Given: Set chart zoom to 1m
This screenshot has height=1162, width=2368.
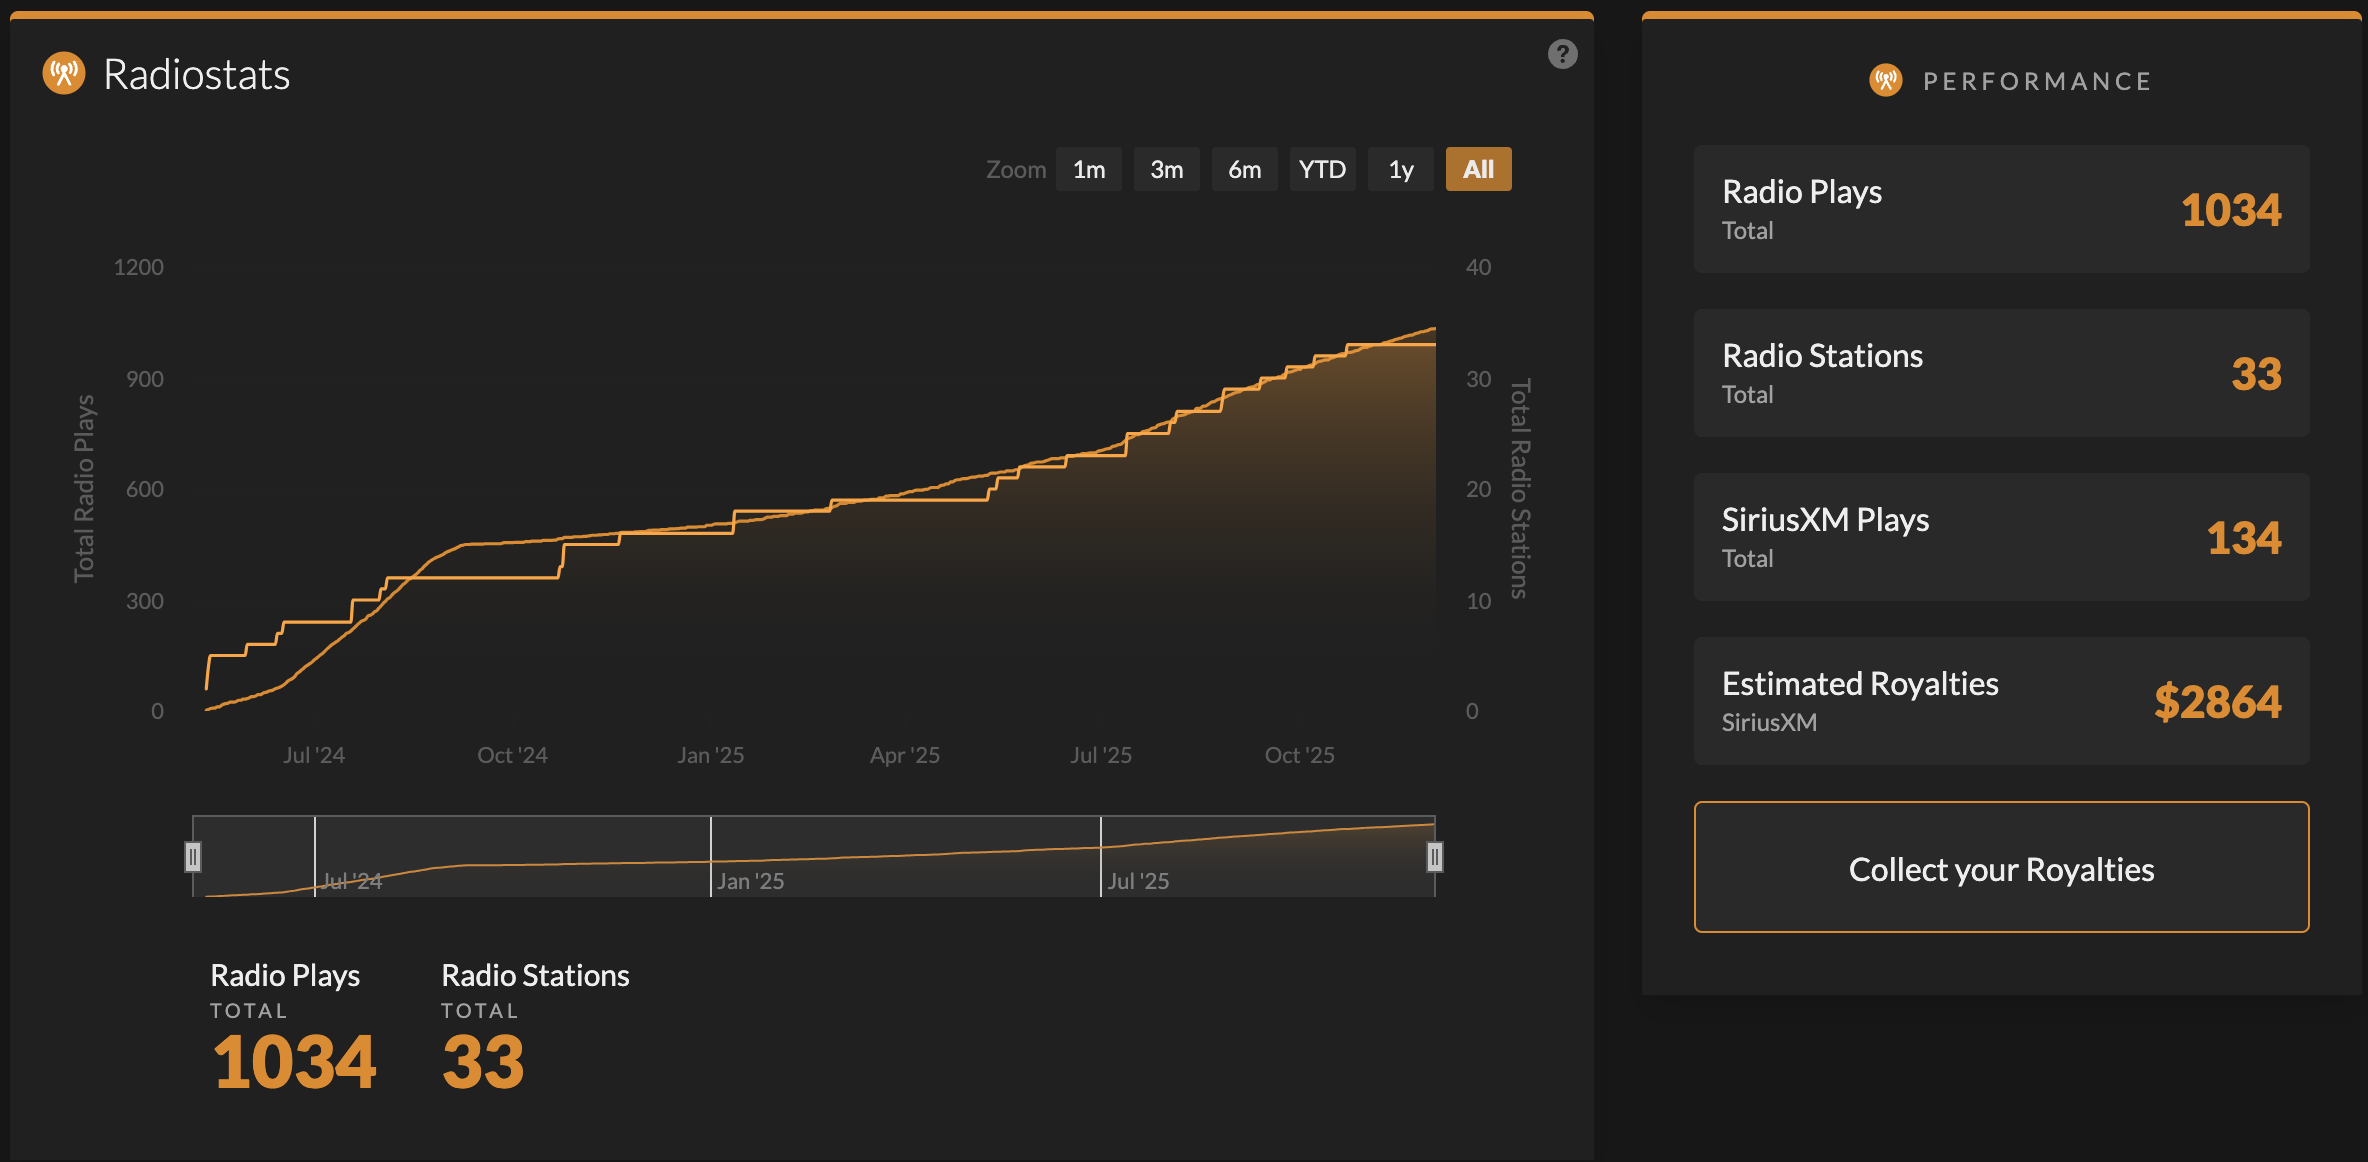Looking at the screenshot, I should coord(1088,169).
